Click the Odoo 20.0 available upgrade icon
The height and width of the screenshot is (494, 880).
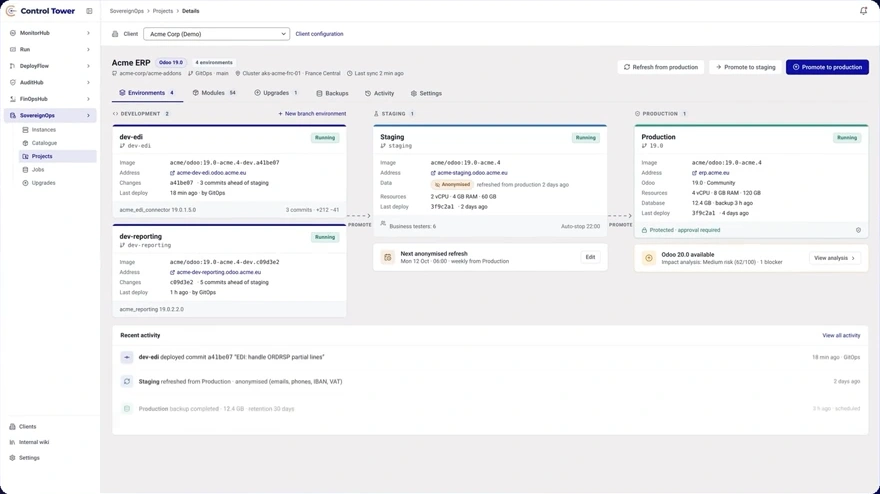649,258
